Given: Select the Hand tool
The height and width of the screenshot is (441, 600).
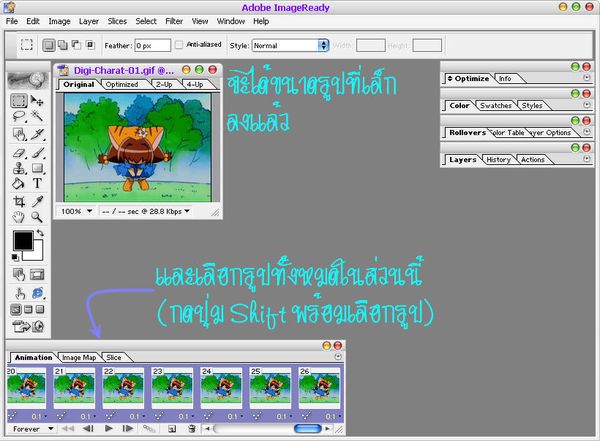Looking at the screenshot, I should click(x=19, y=217).
